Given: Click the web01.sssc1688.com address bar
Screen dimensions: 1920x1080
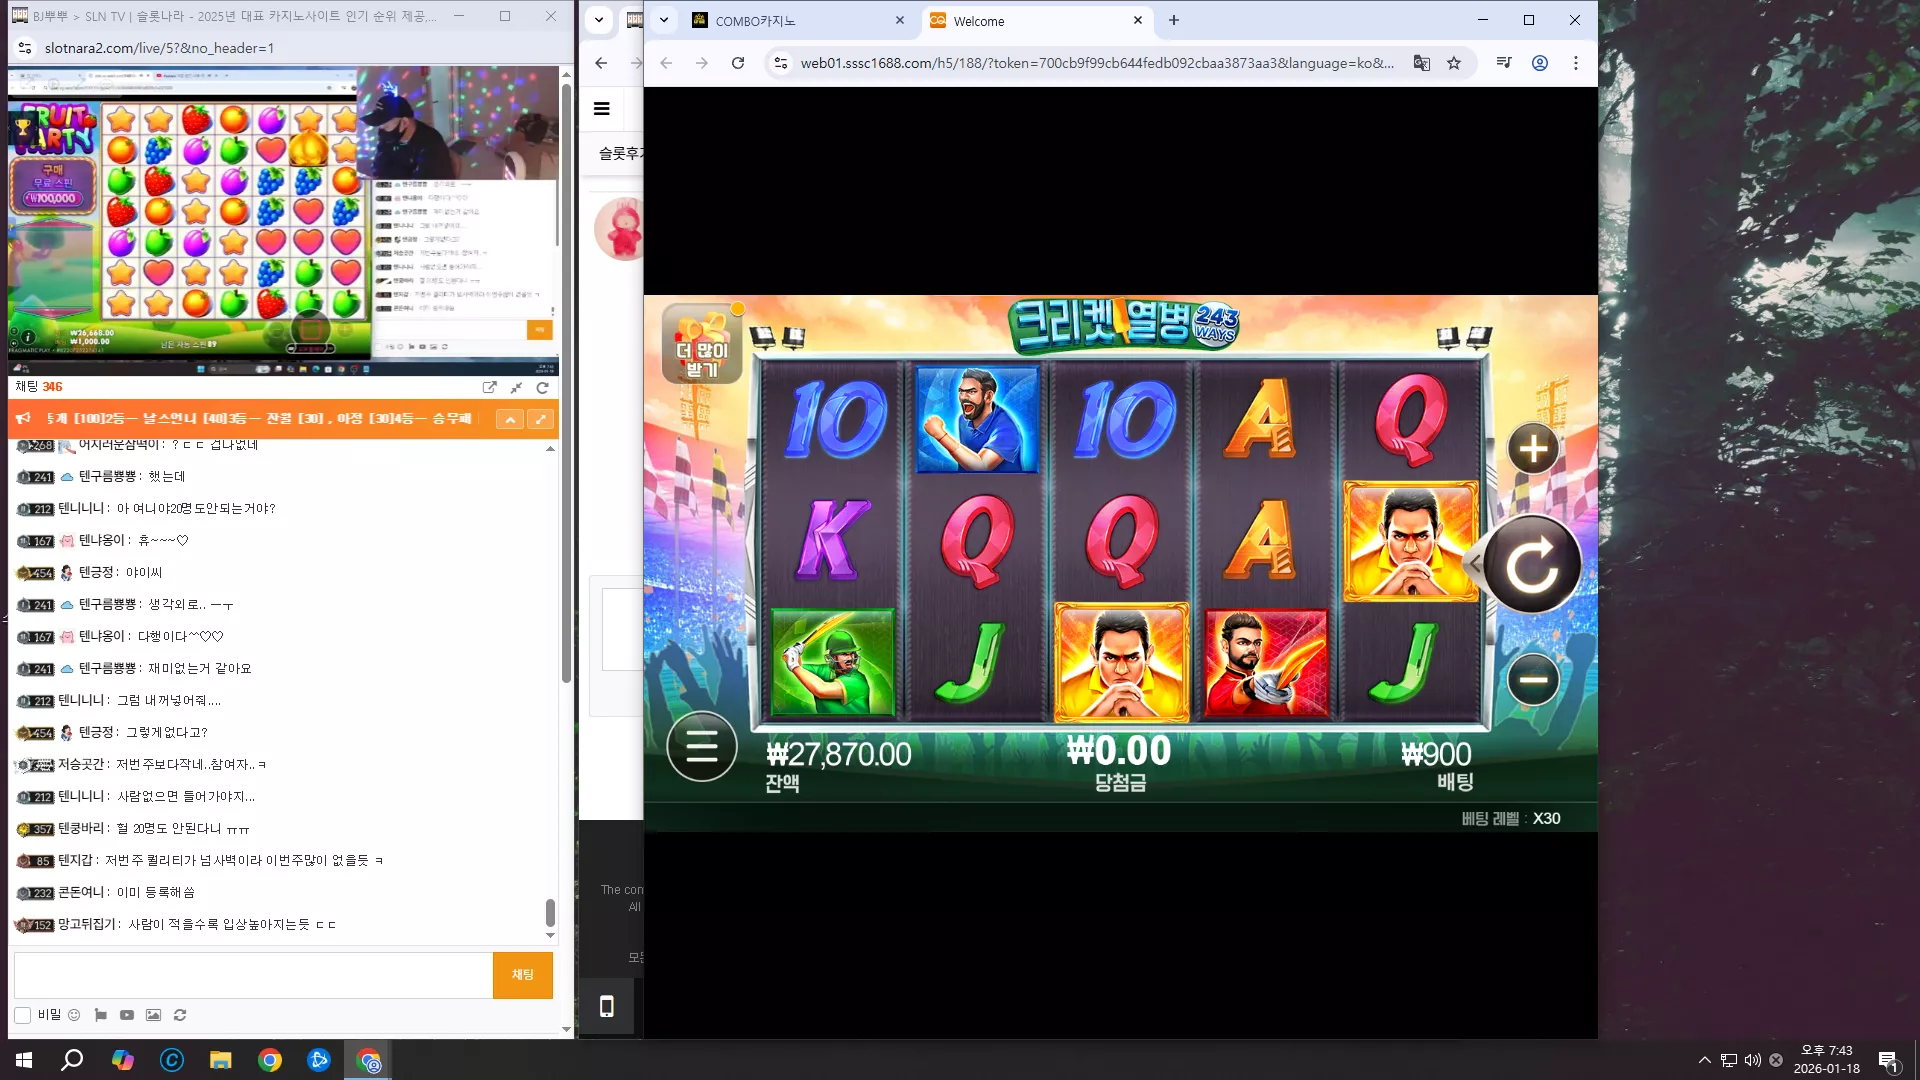Looking at the screenshot, I should click(x=1097, y=63).
